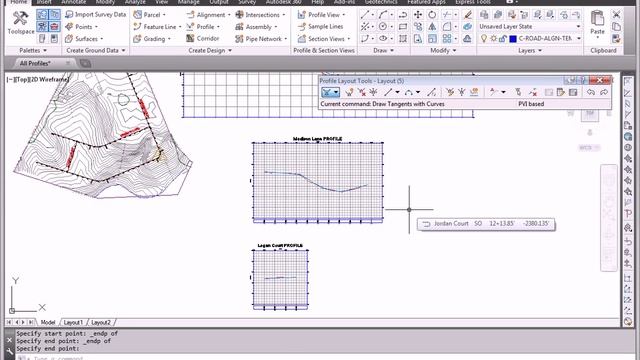Select the Rotate tool in Modify panel
640x360 pixels.
(x=432, y=15)
